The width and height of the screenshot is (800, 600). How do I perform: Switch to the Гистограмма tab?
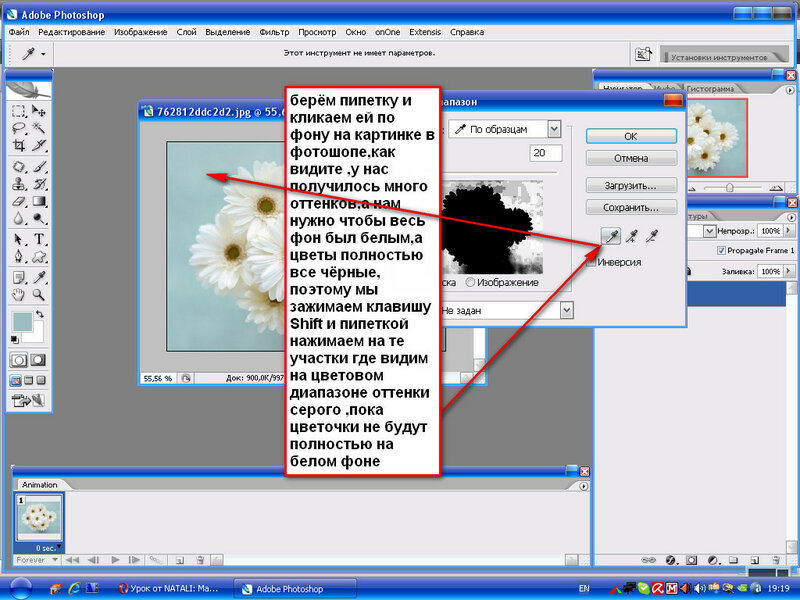710,89
